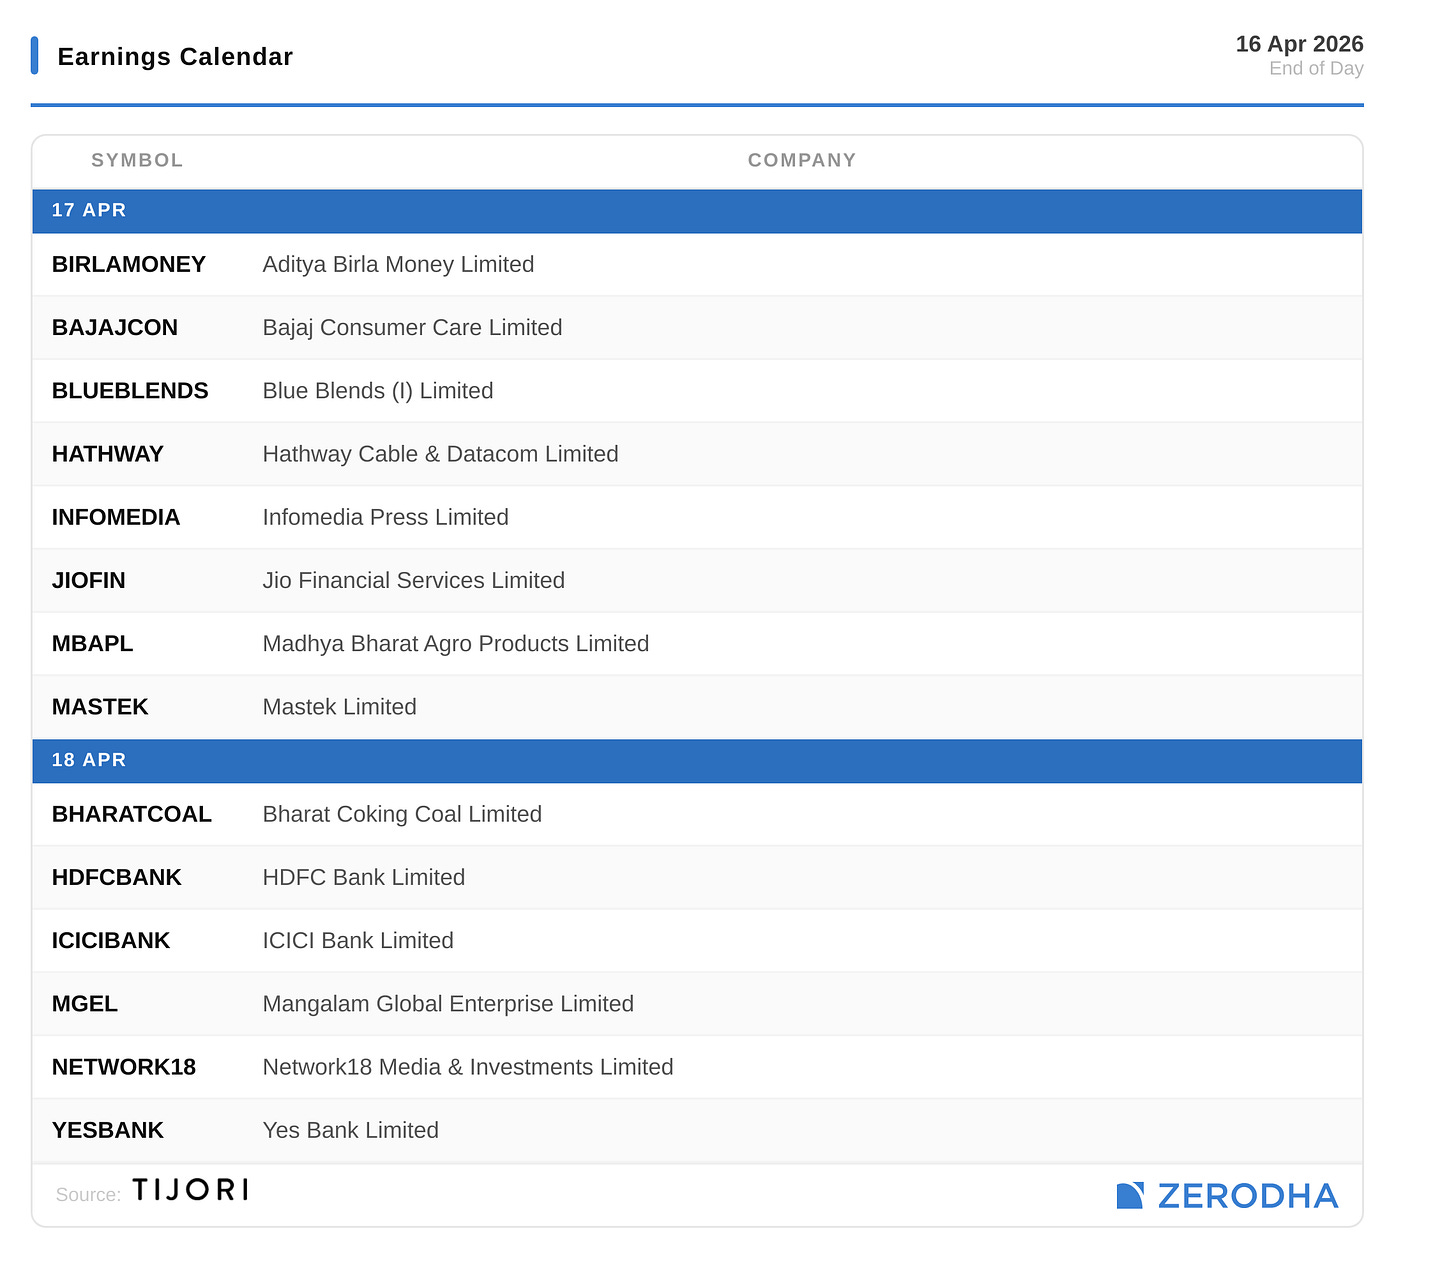
Task: Select the INFOMEDIA symbol
Action: (x=116, y=517)
